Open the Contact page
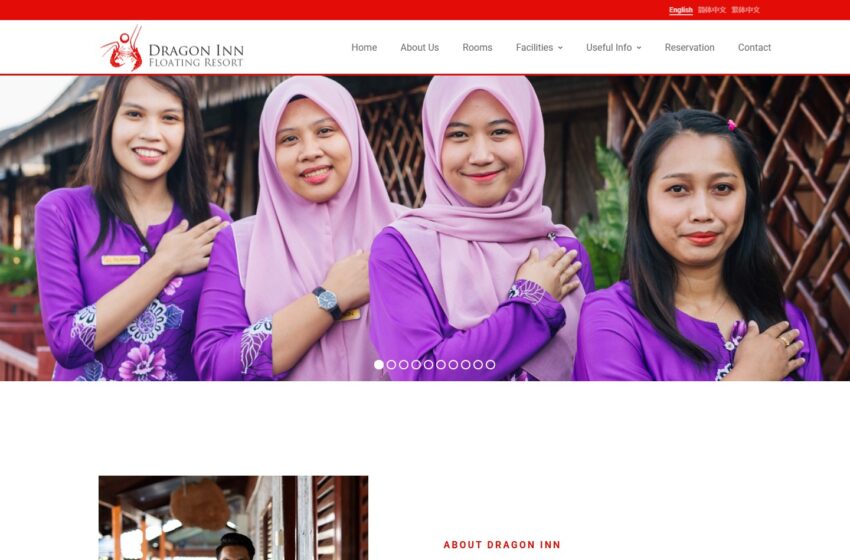850x560 pixels. [754, 48]
